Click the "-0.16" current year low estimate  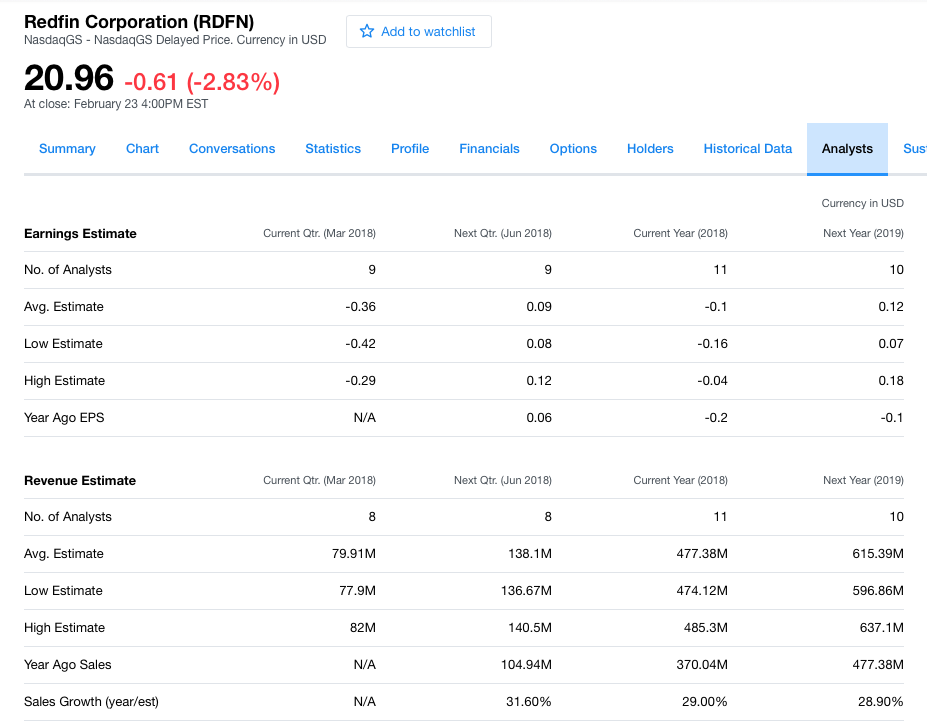[x=712, y=343]
